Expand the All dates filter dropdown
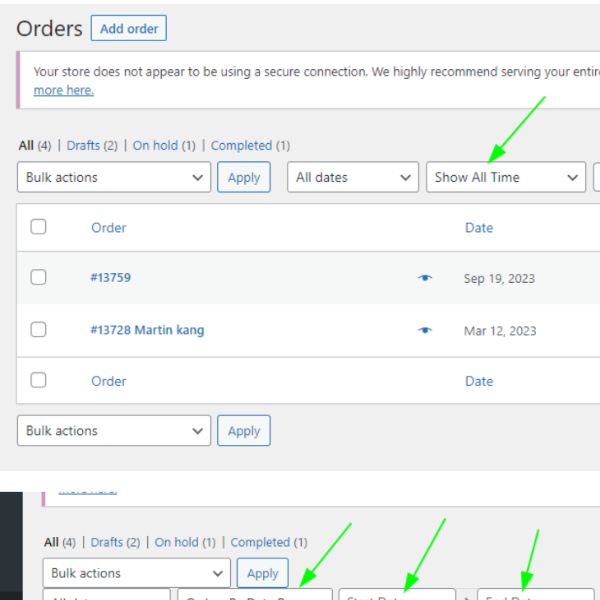 pos(353,177)
